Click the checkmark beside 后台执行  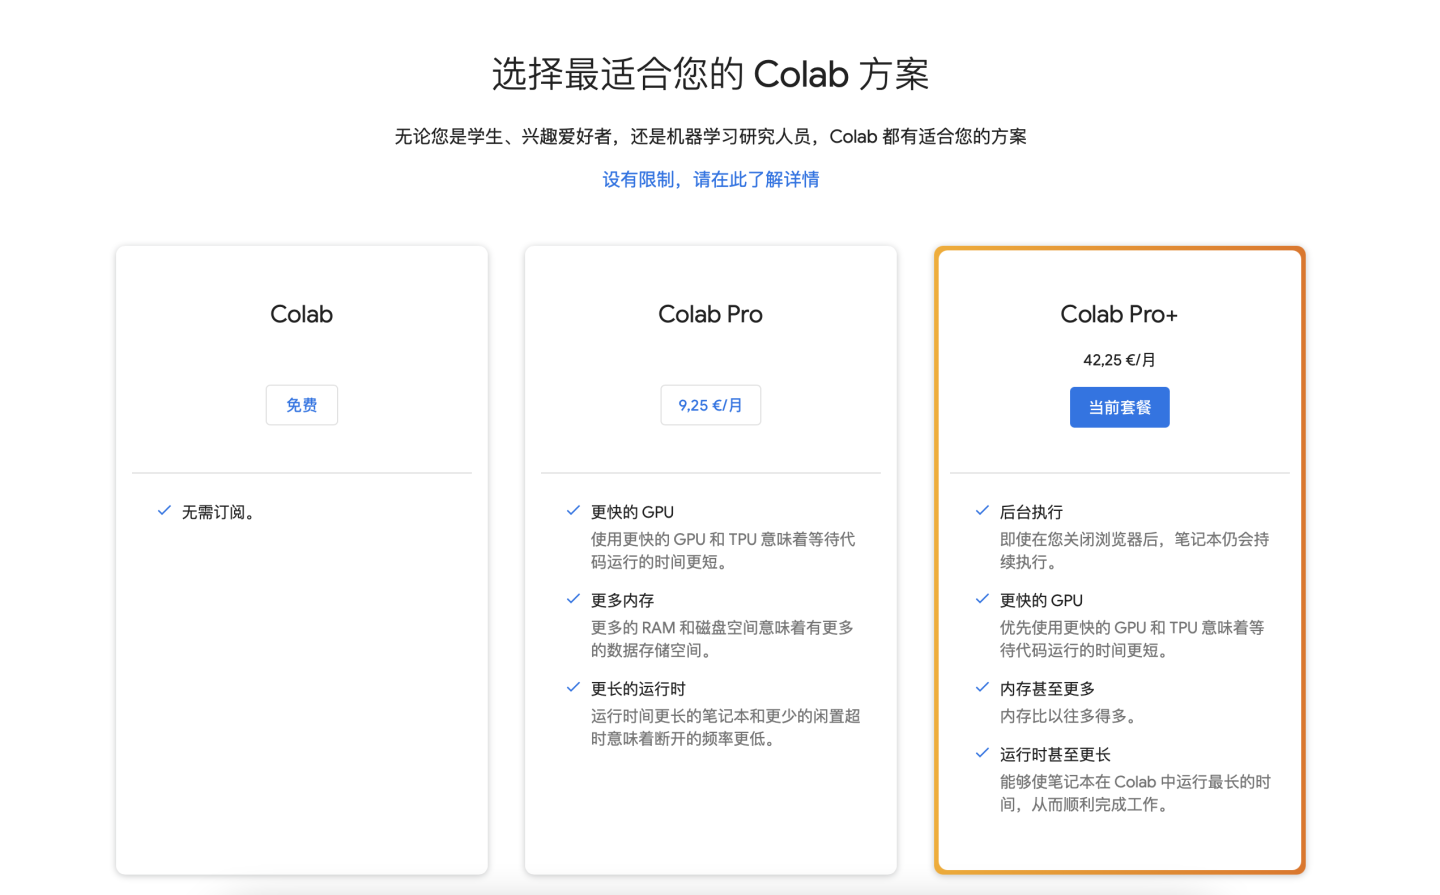coord(982,511)
